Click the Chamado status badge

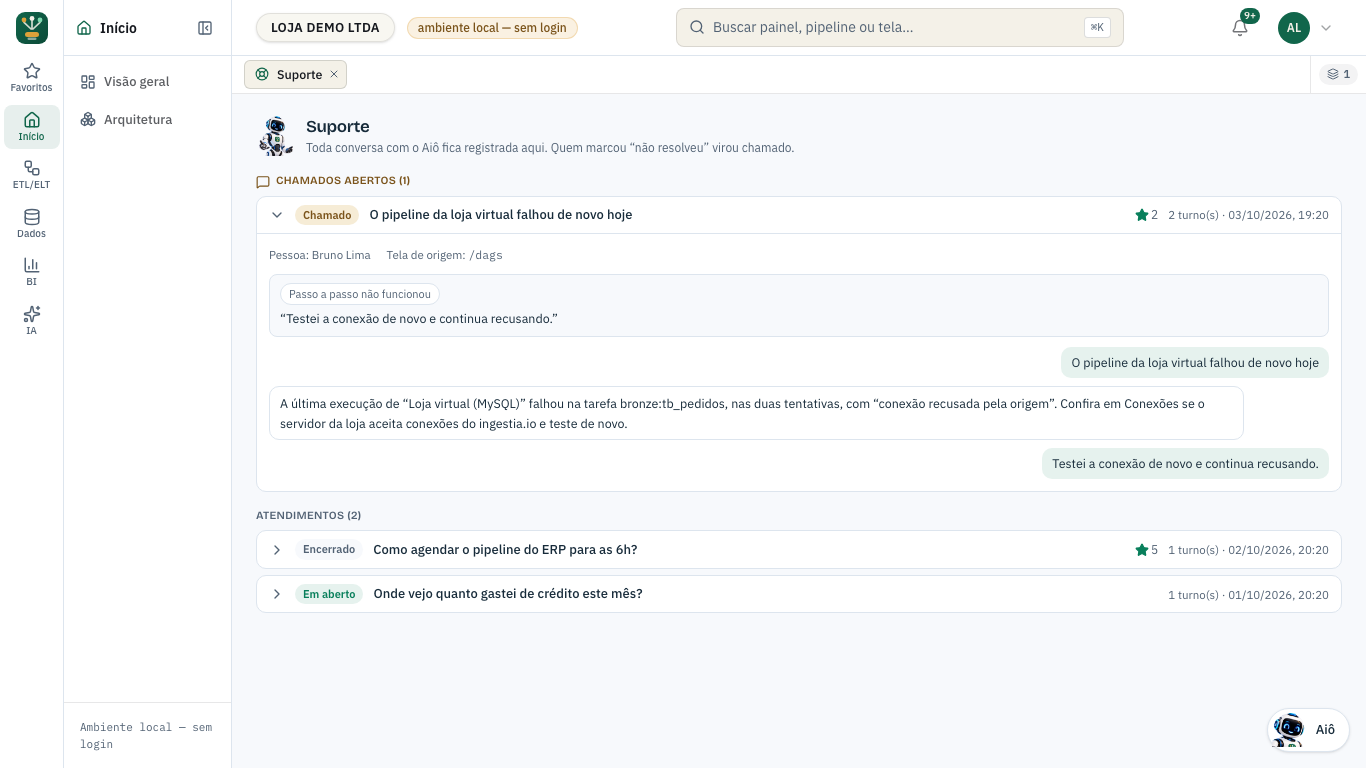(327, 215)
